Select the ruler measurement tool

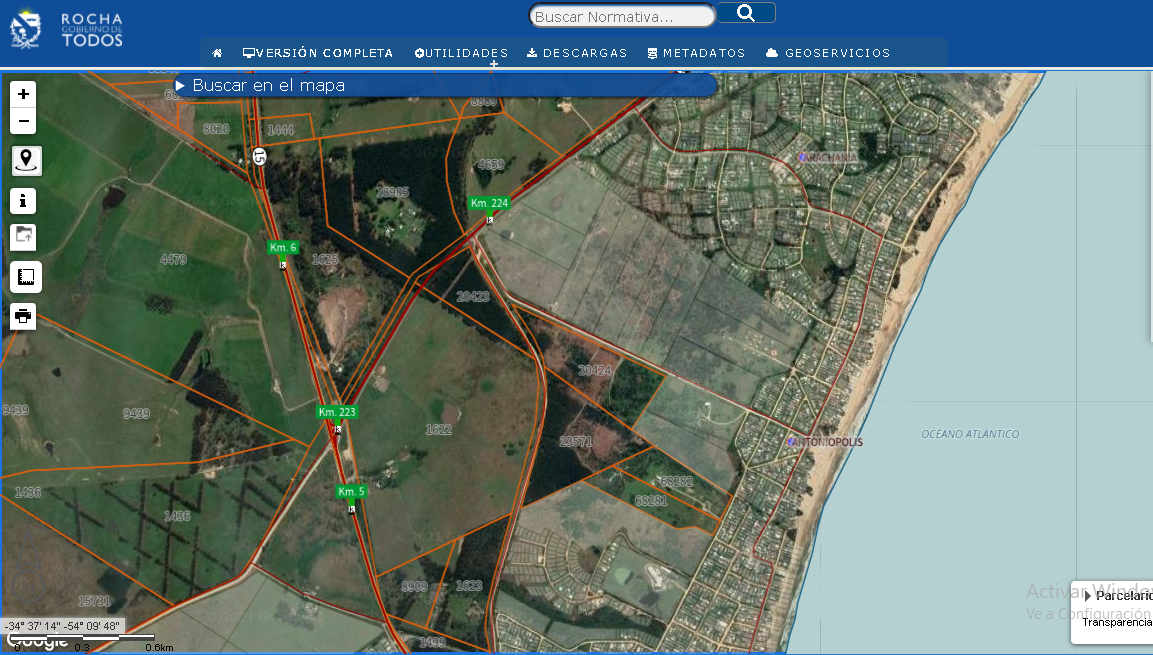tap(25, 277)
